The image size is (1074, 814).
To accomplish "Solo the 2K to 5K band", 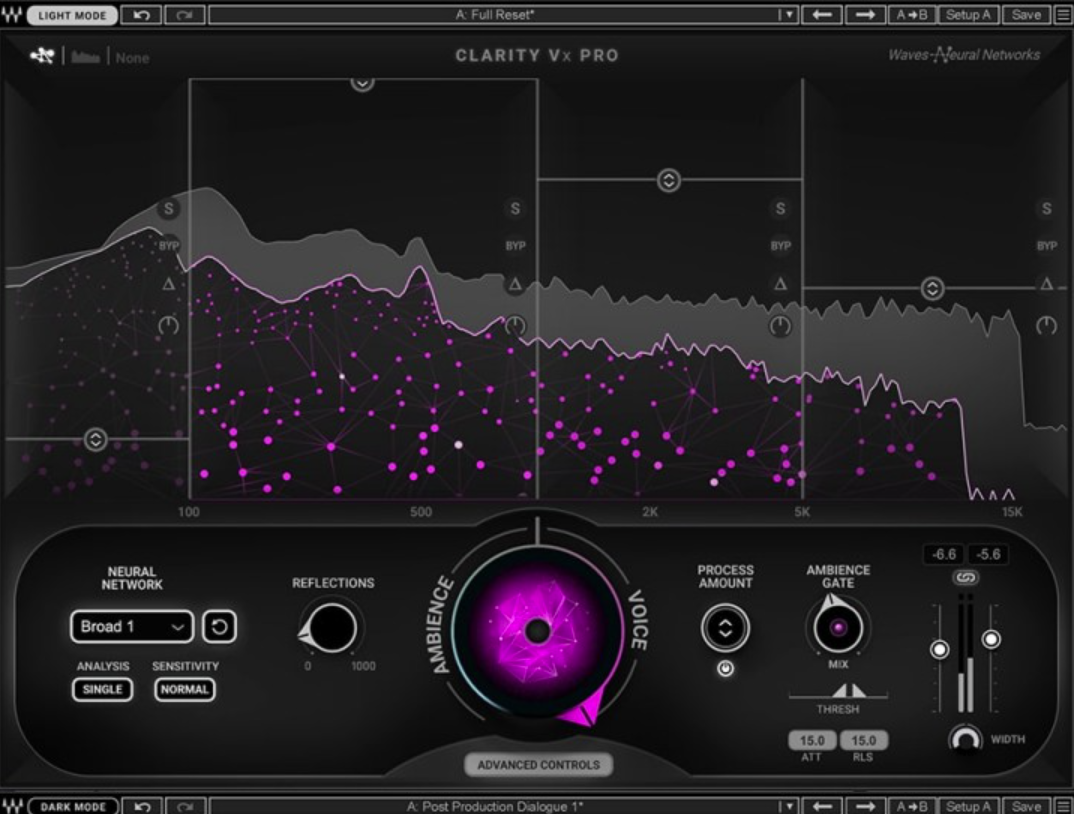I will pos(780,208).
